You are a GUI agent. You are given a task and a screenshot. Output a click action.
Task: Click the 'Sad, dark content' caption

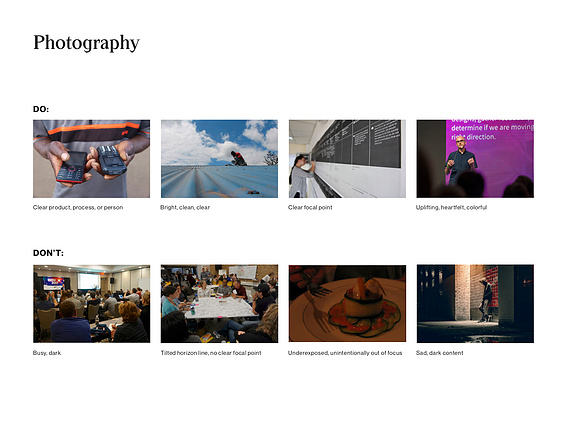click(x=439, y=353)
